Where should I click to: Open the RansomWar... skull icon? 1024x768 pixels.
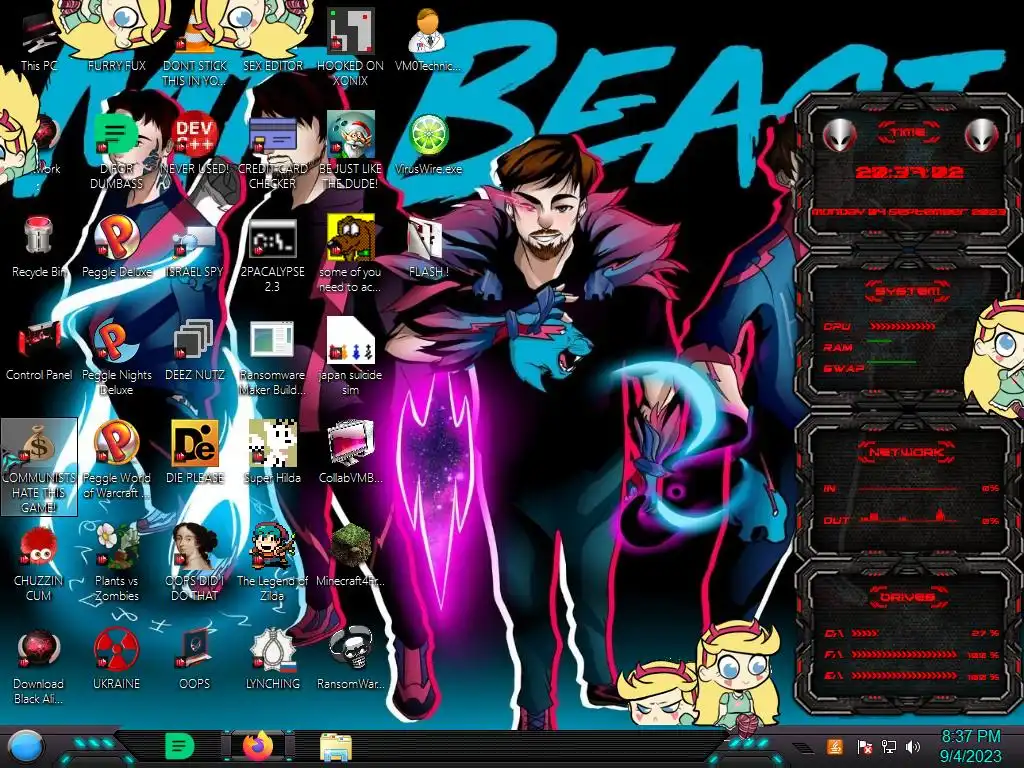350,658
